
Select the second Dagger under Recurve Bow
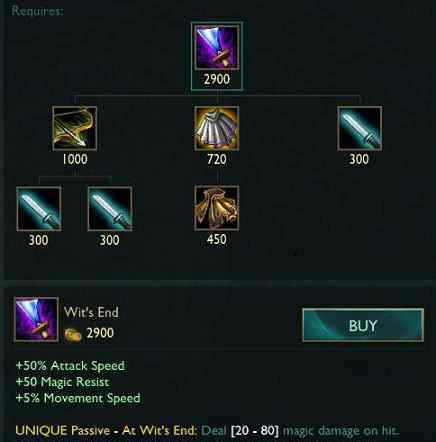[x=110, y=209]
